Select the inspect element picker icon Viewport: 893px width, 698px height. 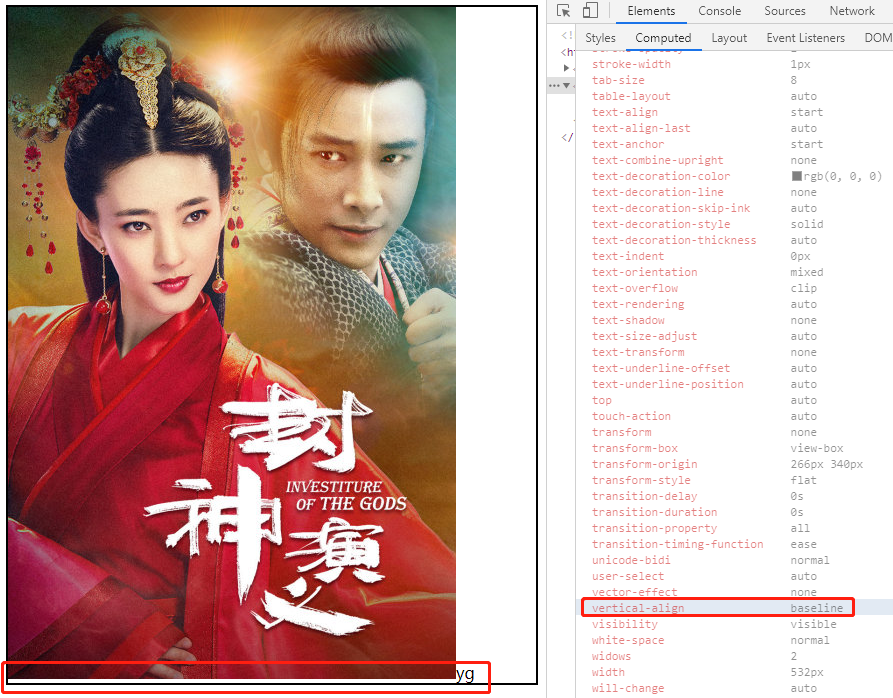[563, 11]
